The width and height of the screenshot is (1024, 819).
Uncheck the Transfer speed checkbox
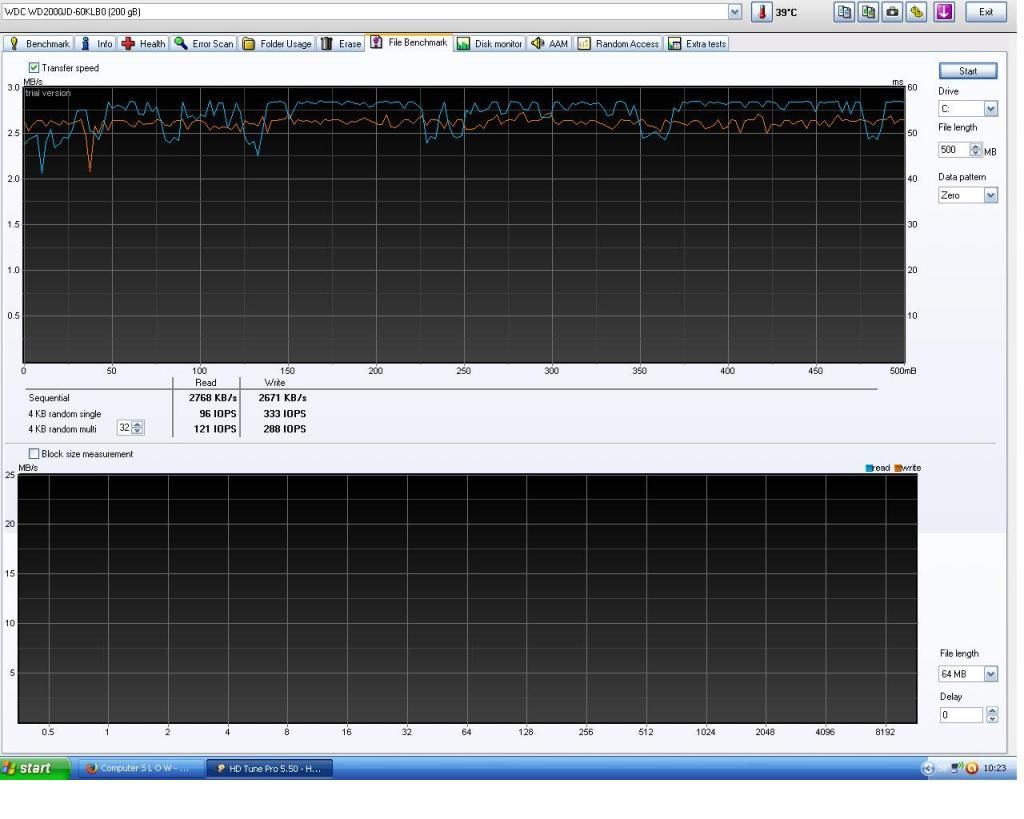coord(35,68)
